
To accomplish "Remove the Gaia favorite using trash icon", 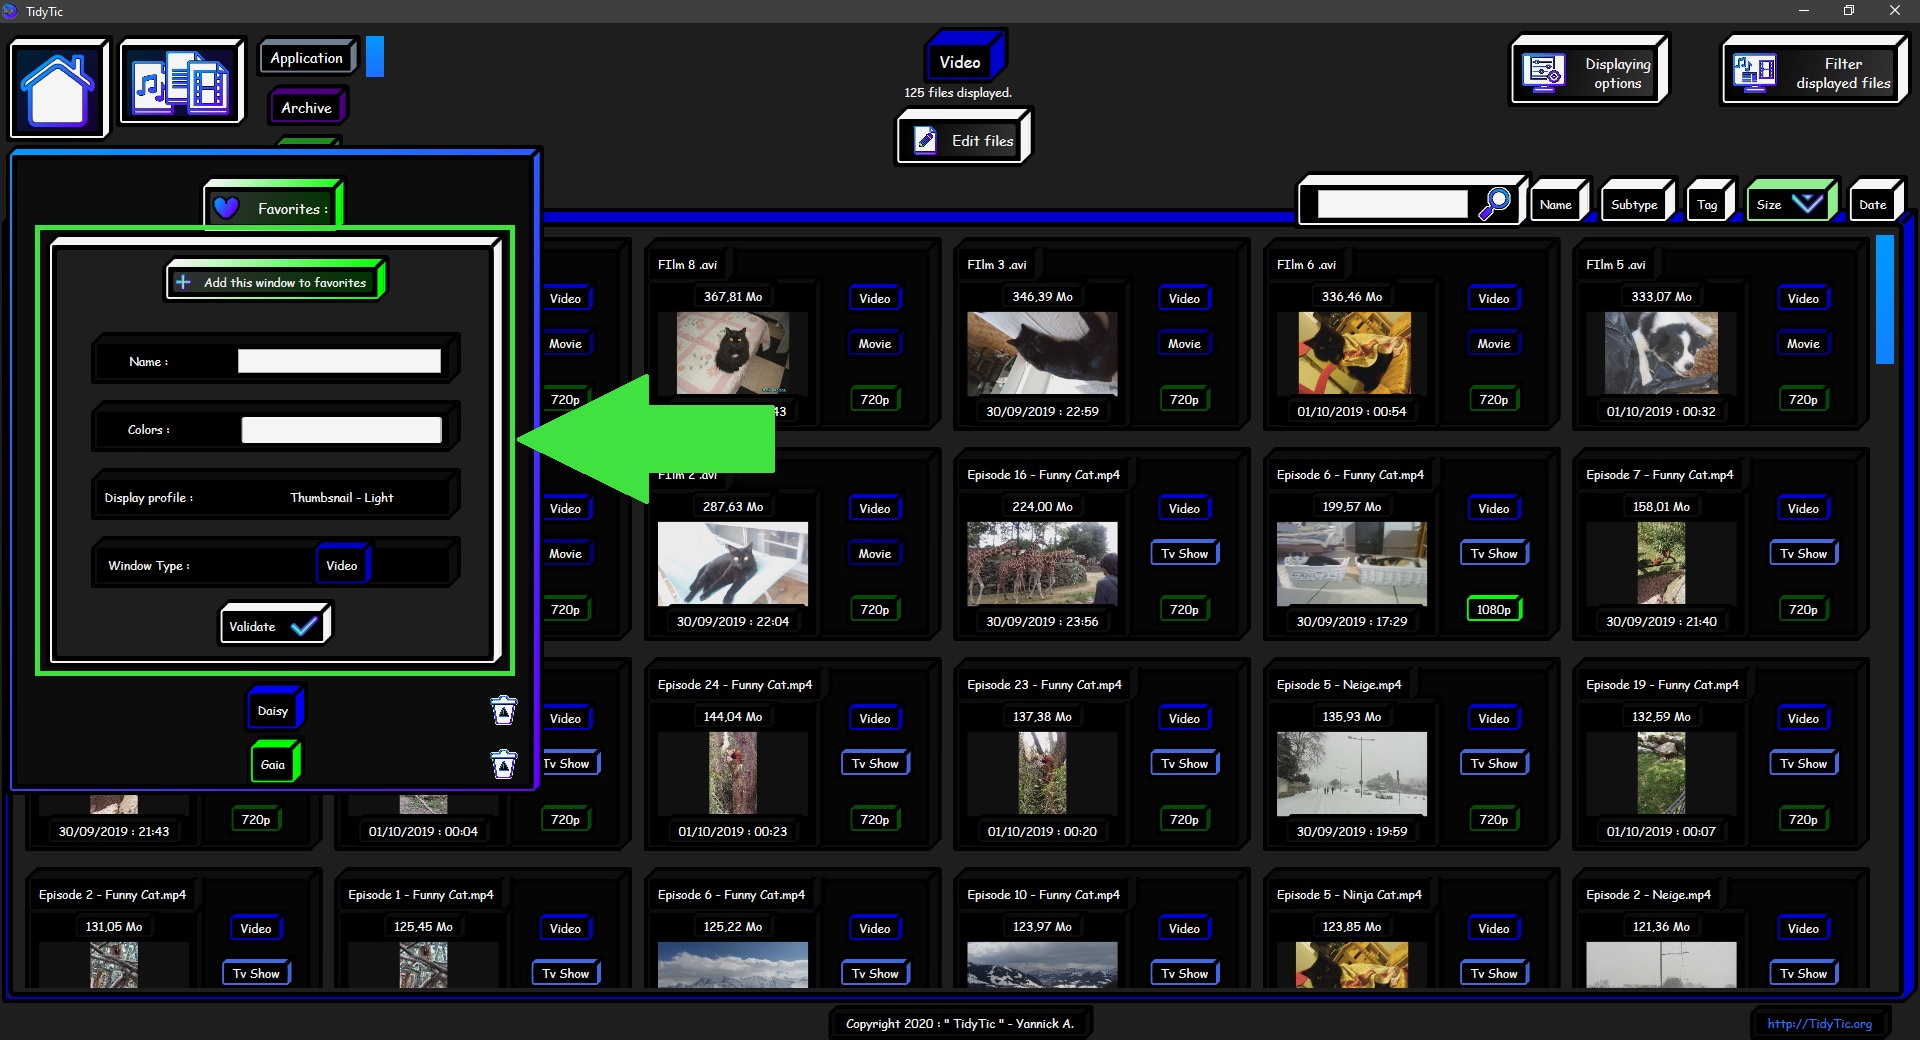I will tap(504, 765).
